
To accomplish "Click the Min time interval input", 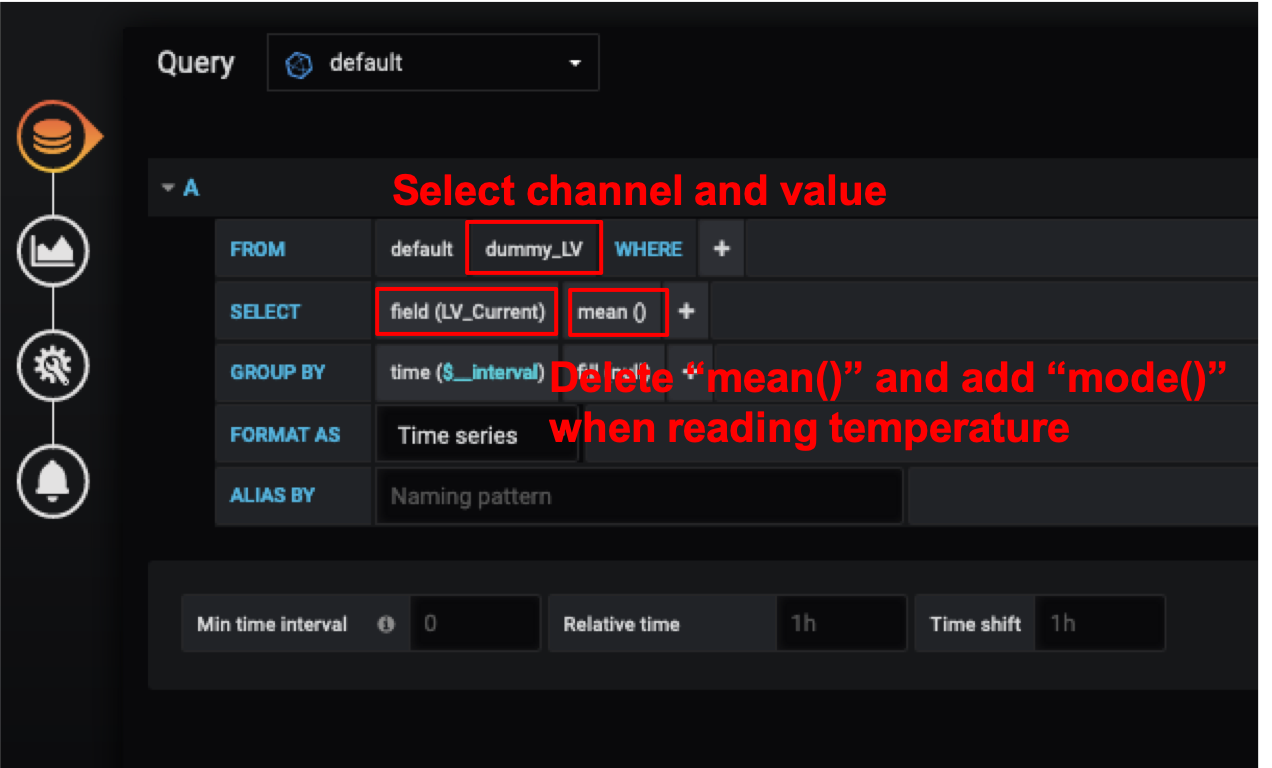I will (476, 624).
